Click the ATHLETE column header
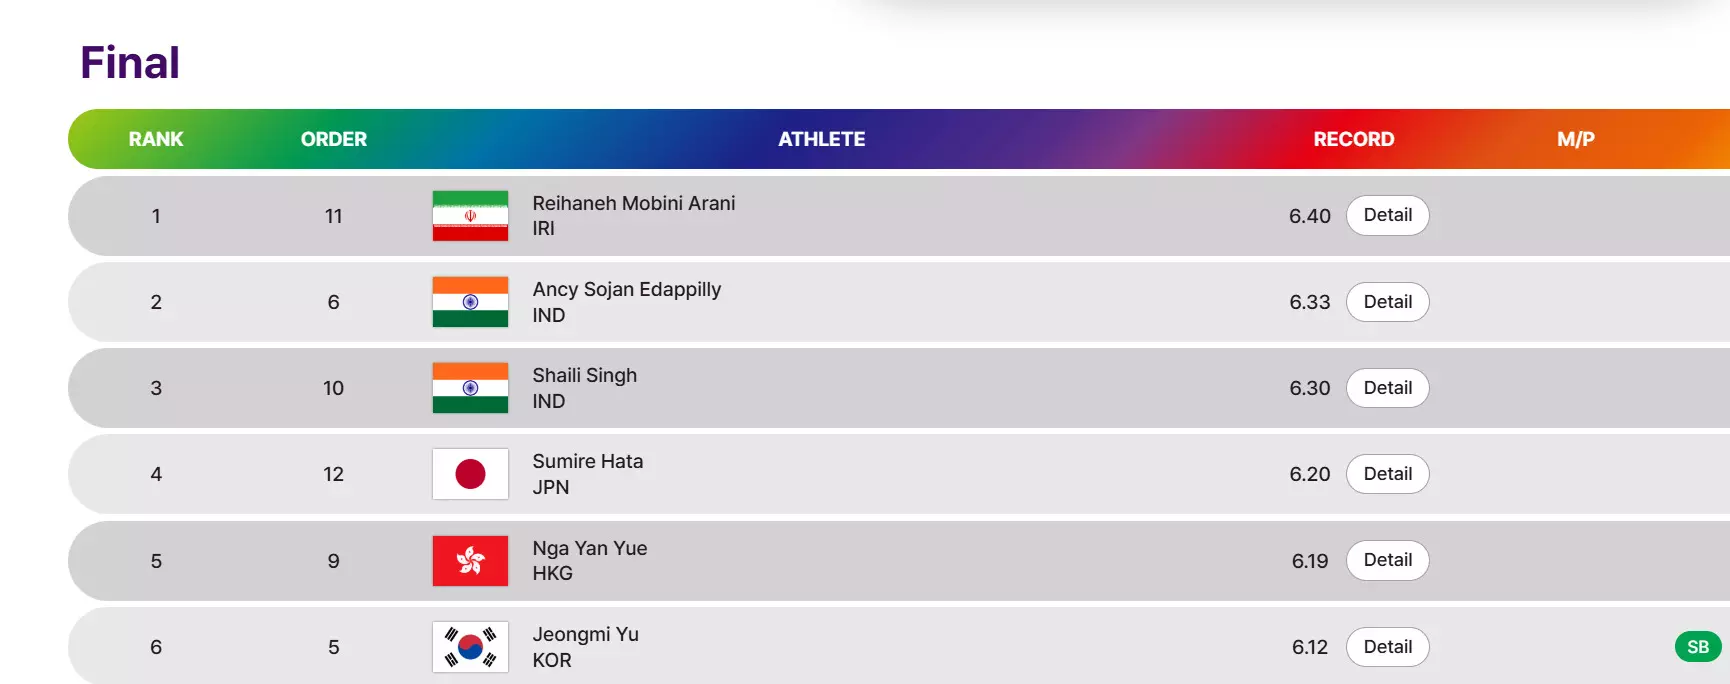The height and width of the screenshot is (684, 1730). (x=822, y=139)
